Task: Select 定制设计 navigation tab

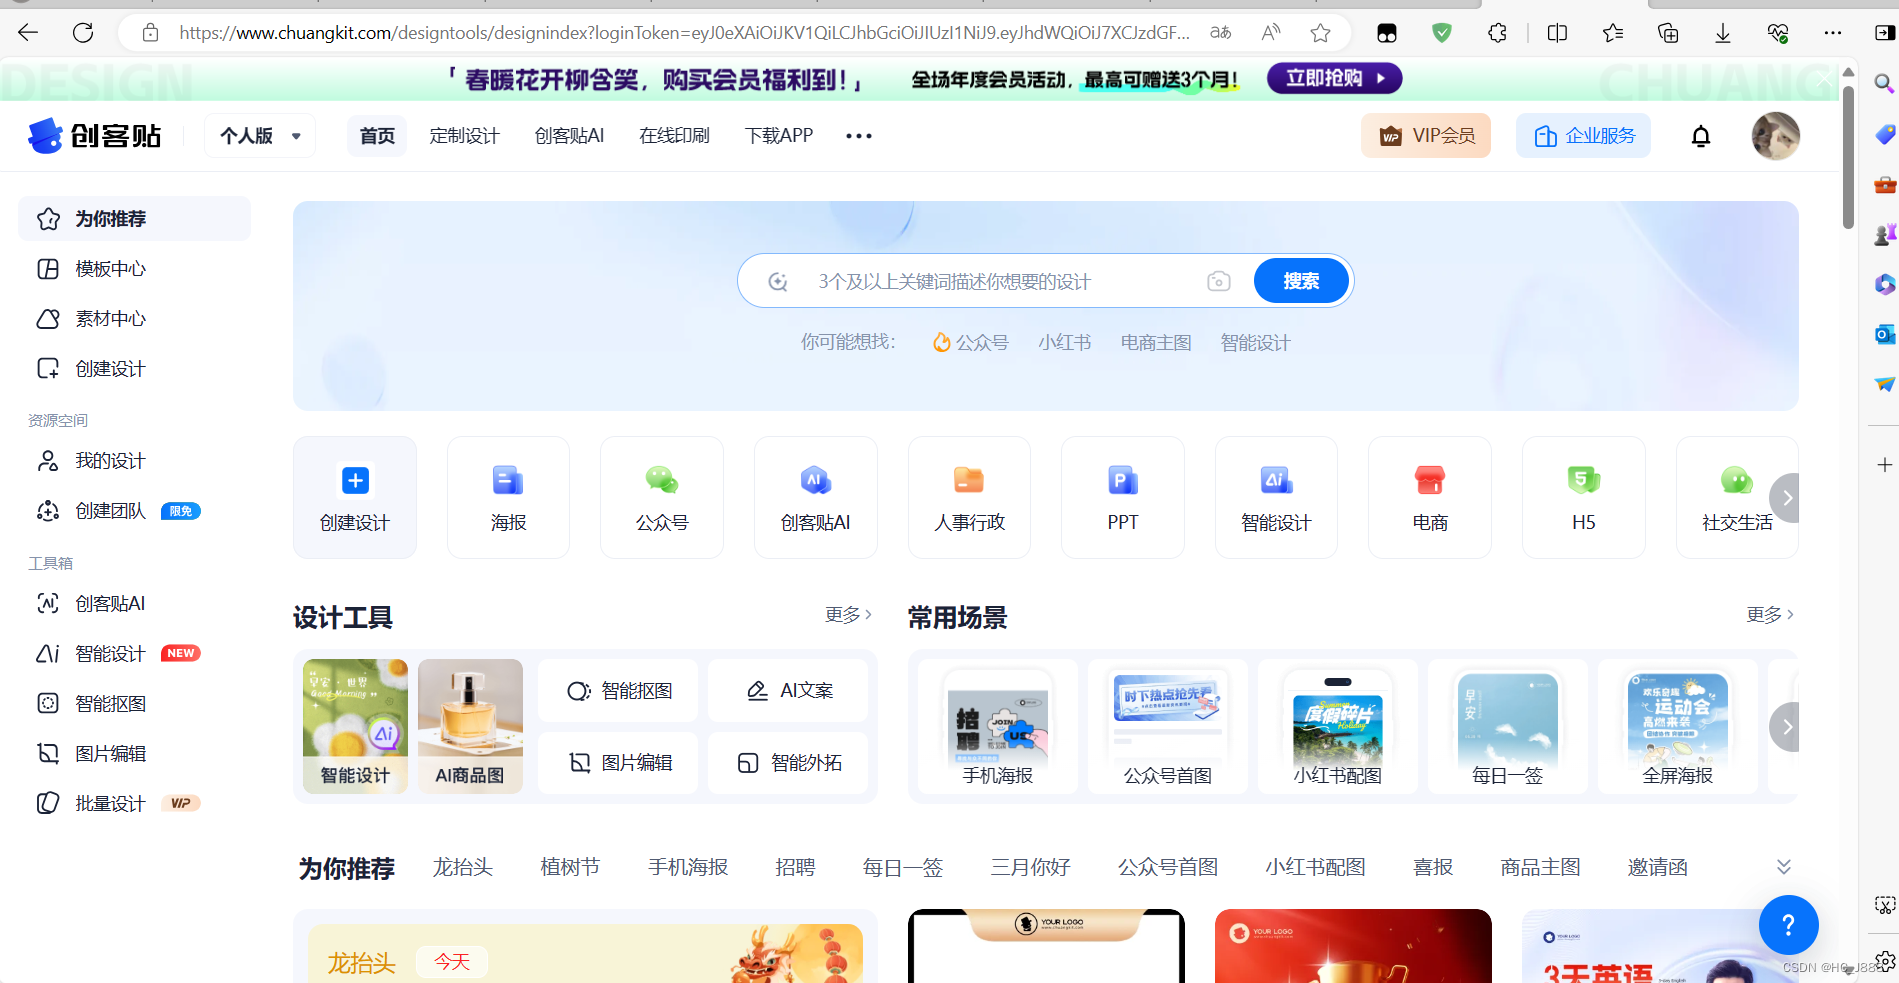Action: (464, 136)
